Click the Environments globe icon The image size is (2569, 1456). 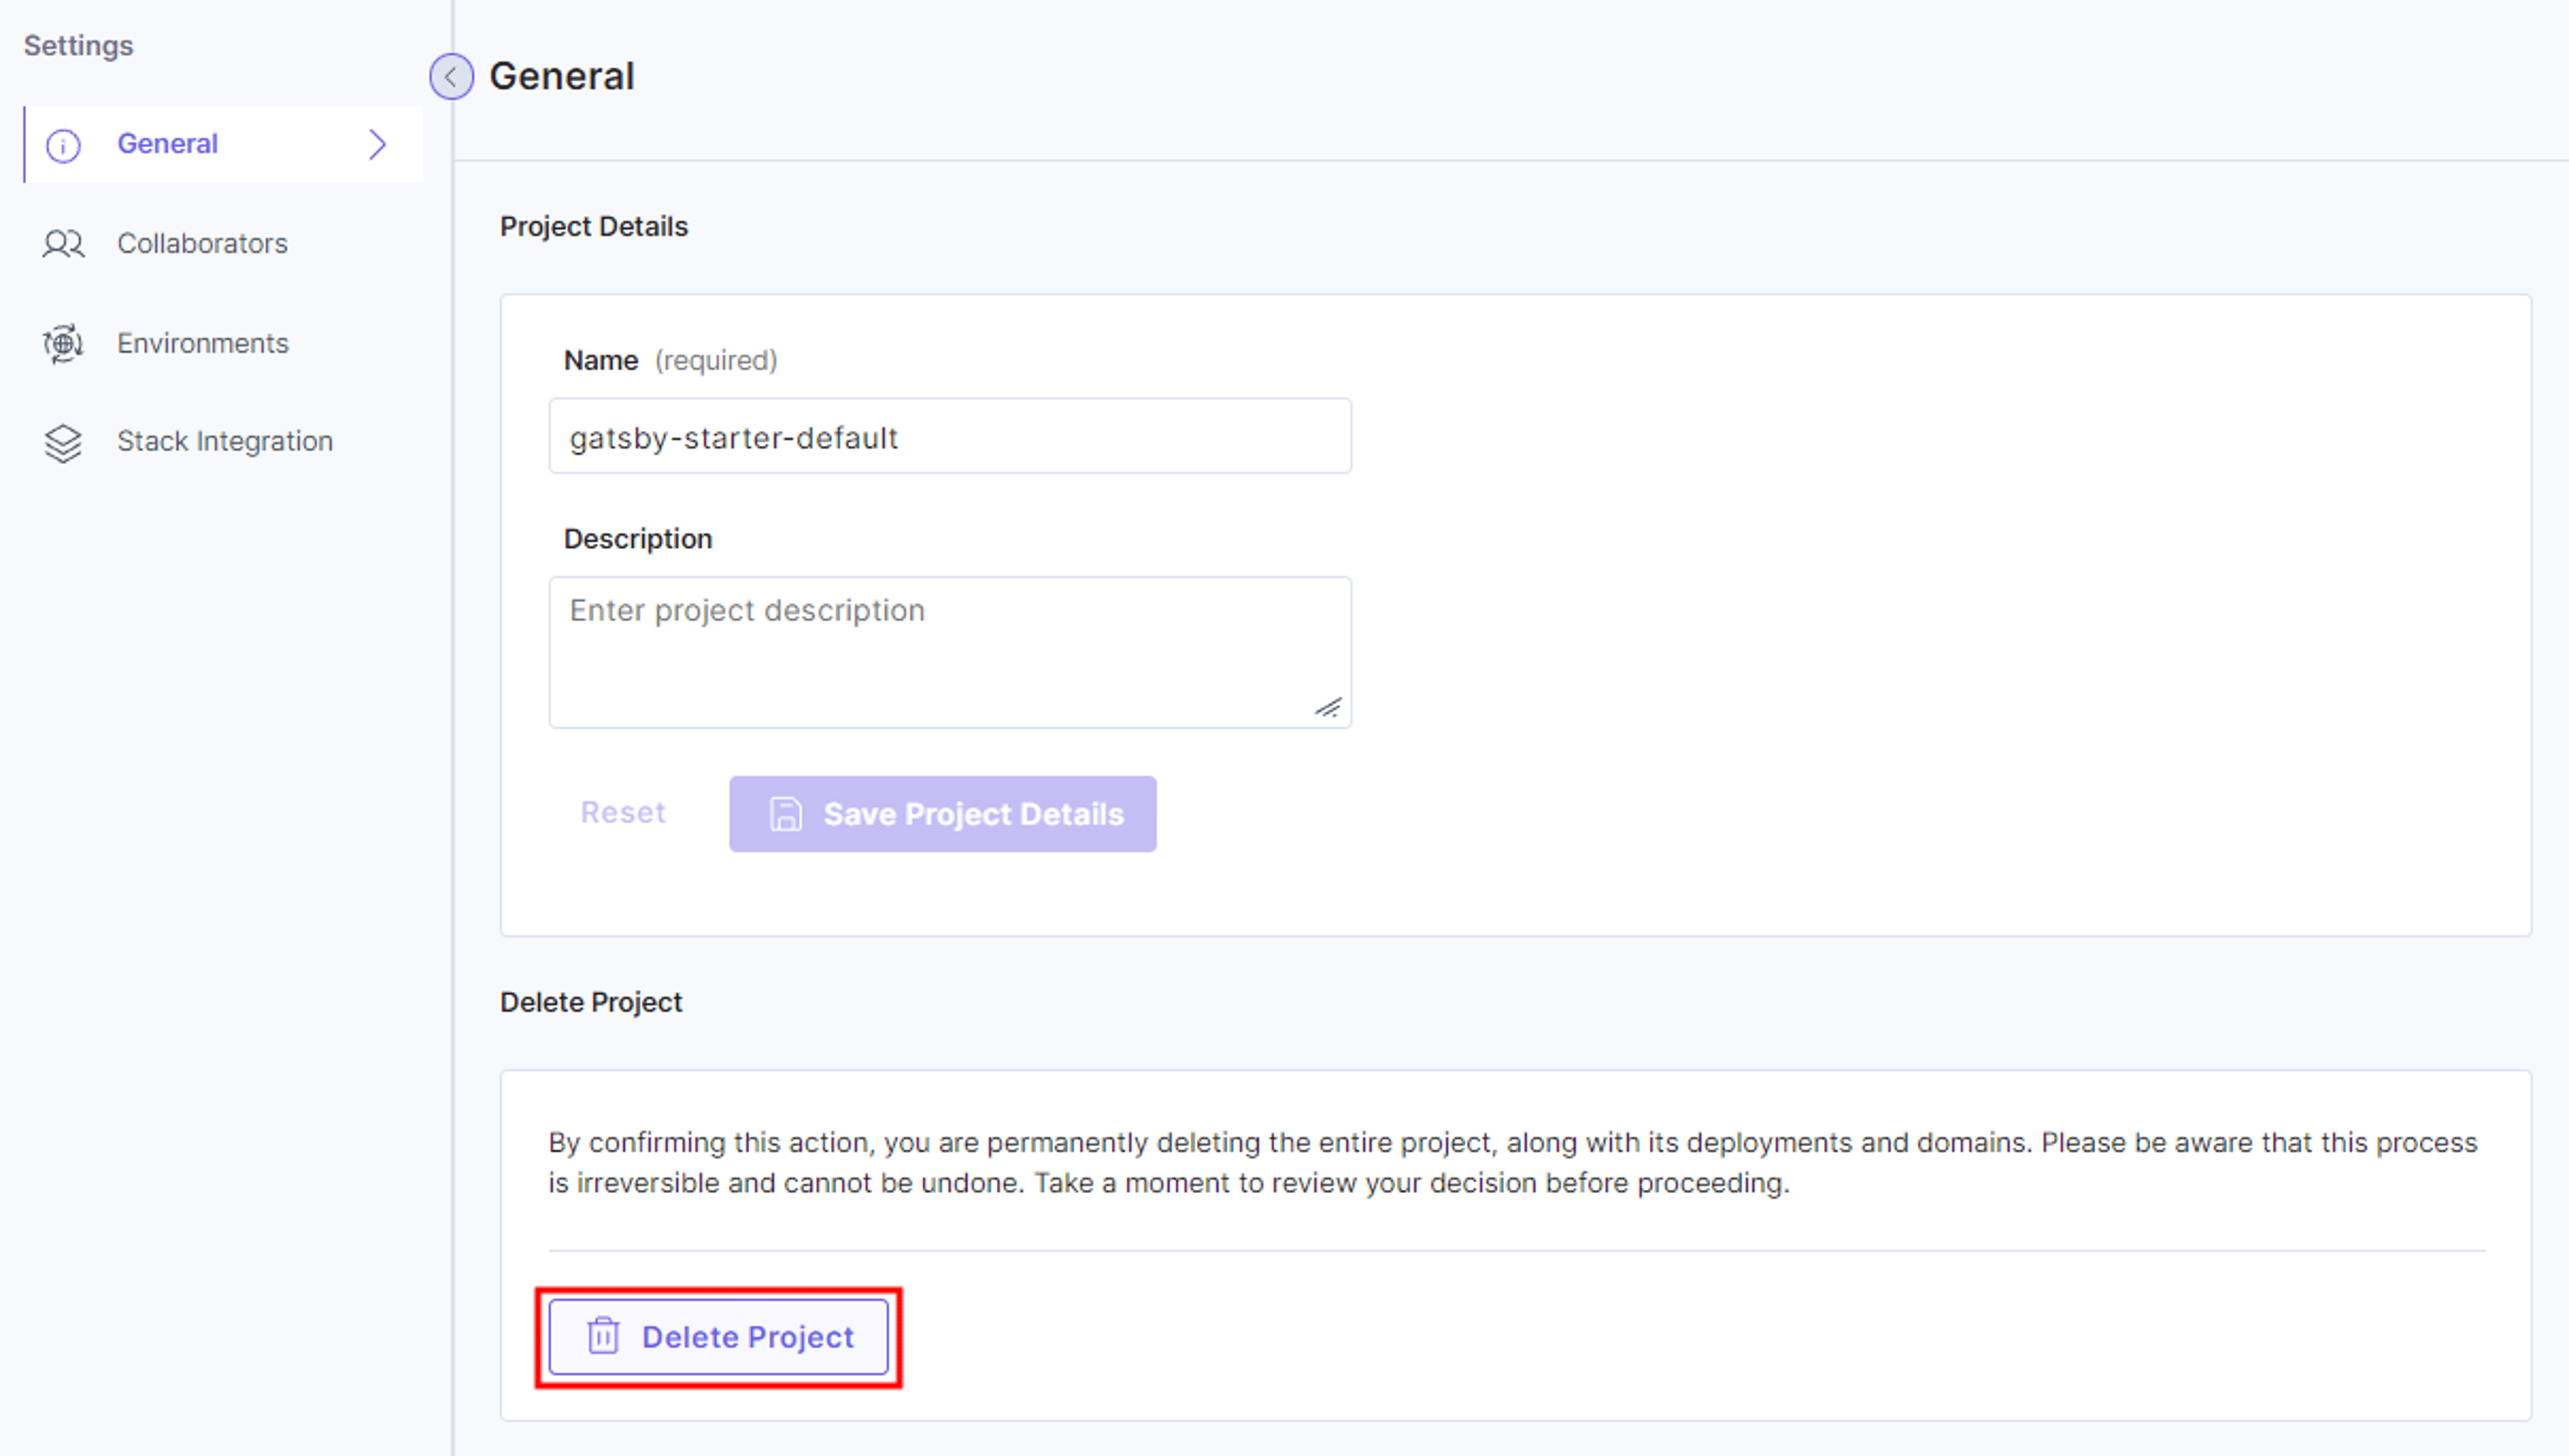tap(63, 344)
